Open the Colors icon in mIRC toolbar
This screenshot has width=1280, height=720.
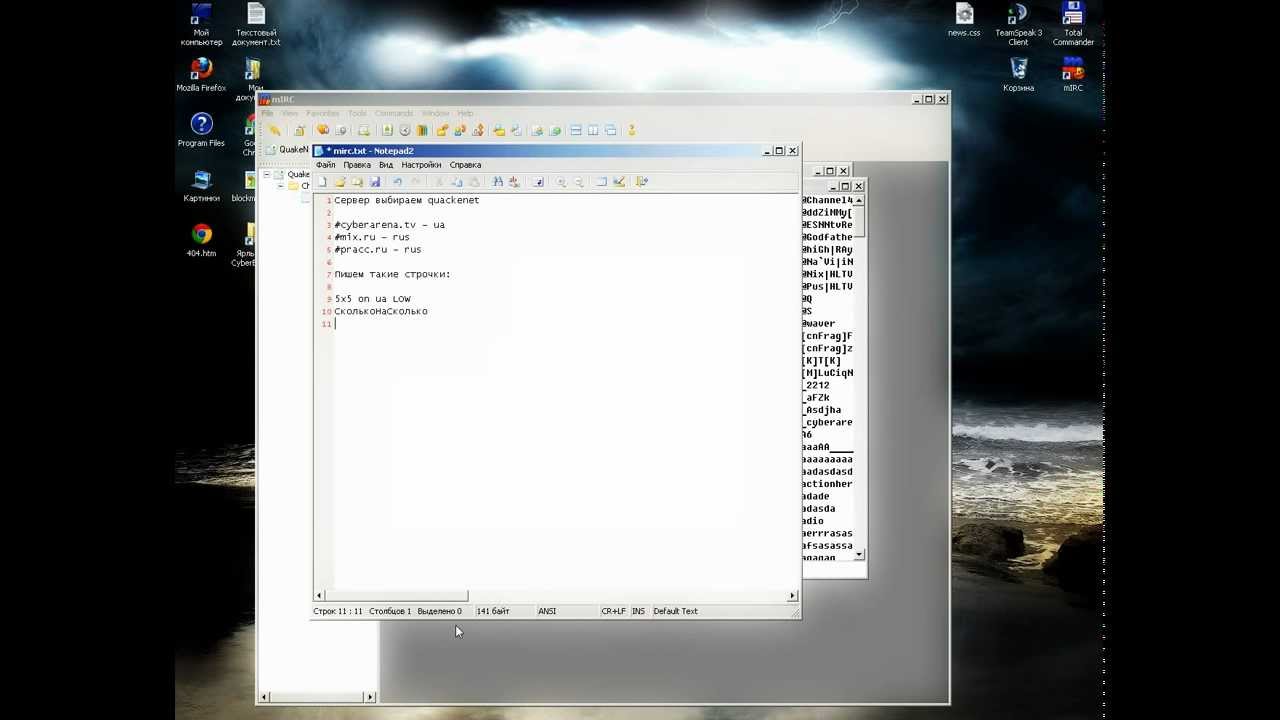(x=422, y=130)
